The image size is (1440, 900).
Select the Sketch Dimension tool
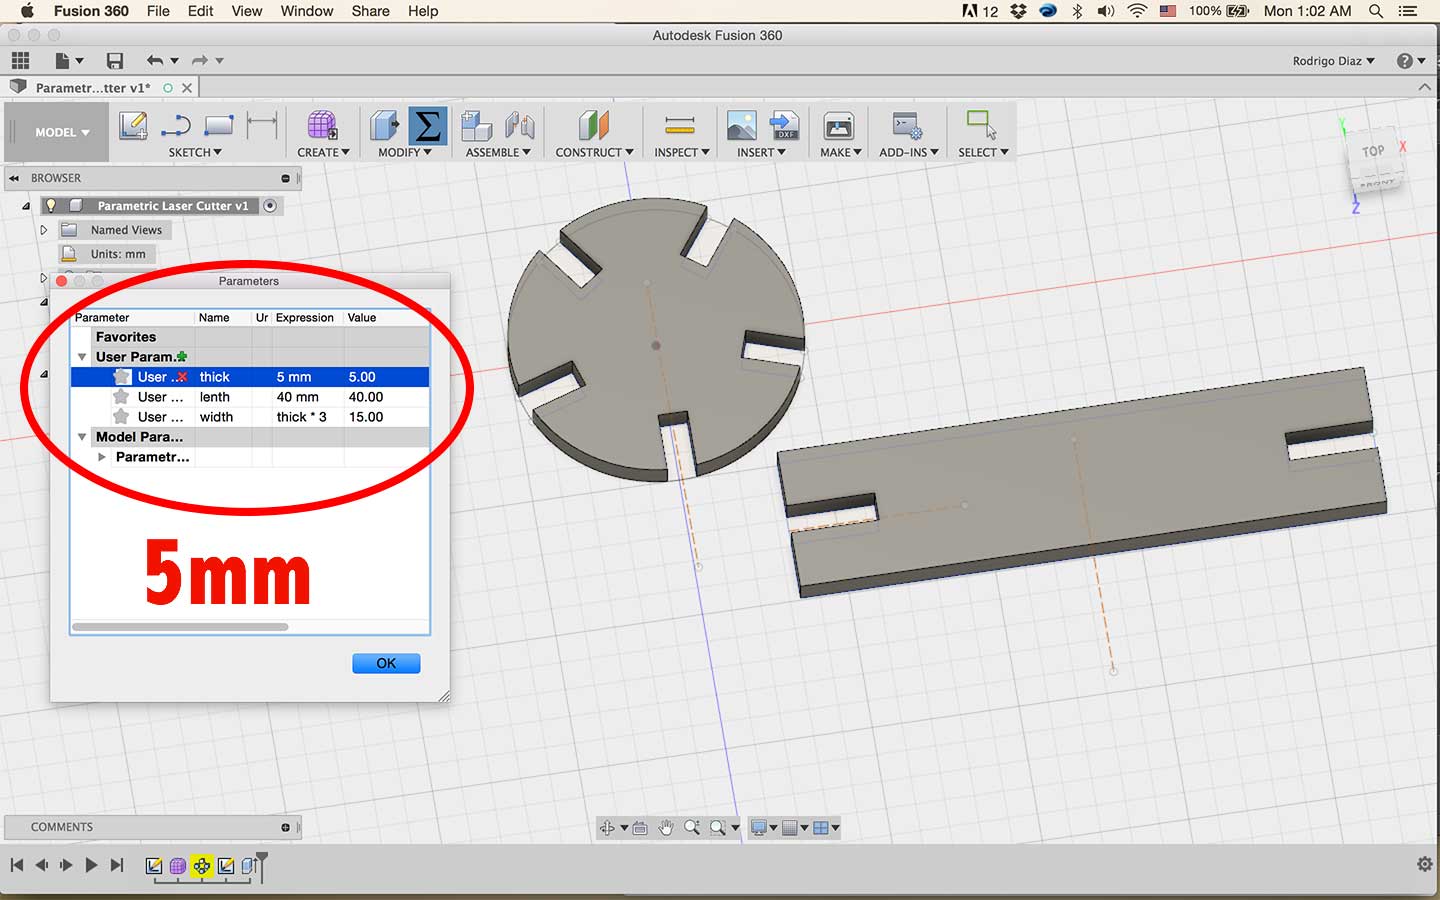coord(262,126)
